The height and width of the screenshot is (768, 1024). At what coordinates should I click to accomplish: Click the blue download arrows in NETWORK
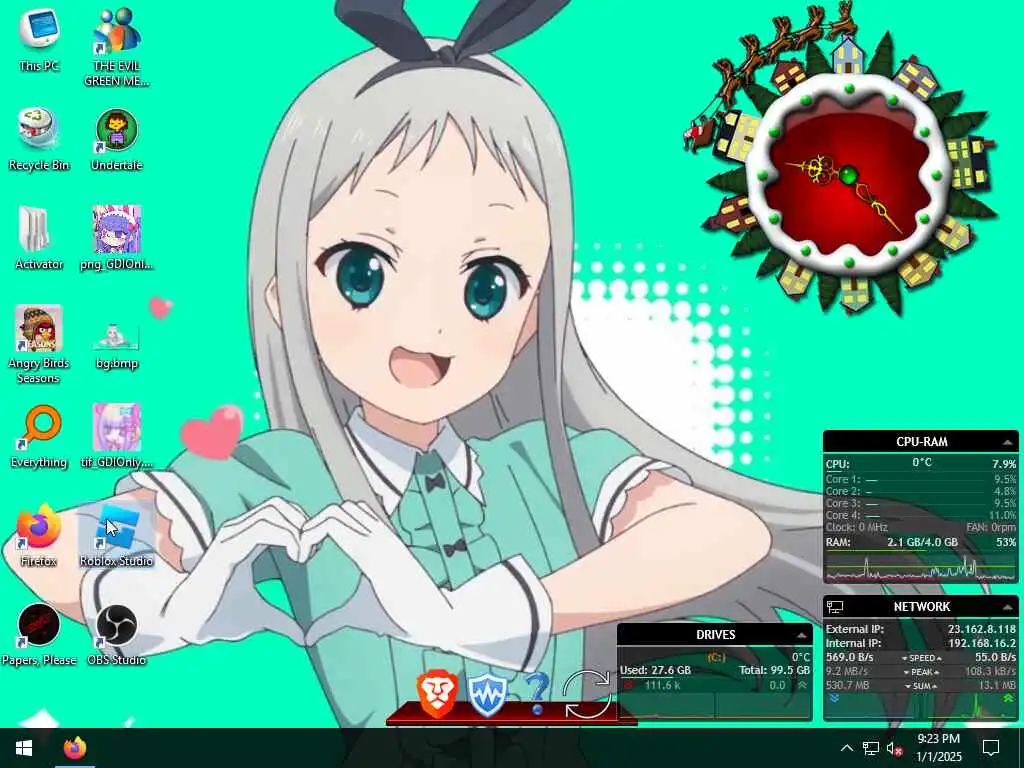834,699
